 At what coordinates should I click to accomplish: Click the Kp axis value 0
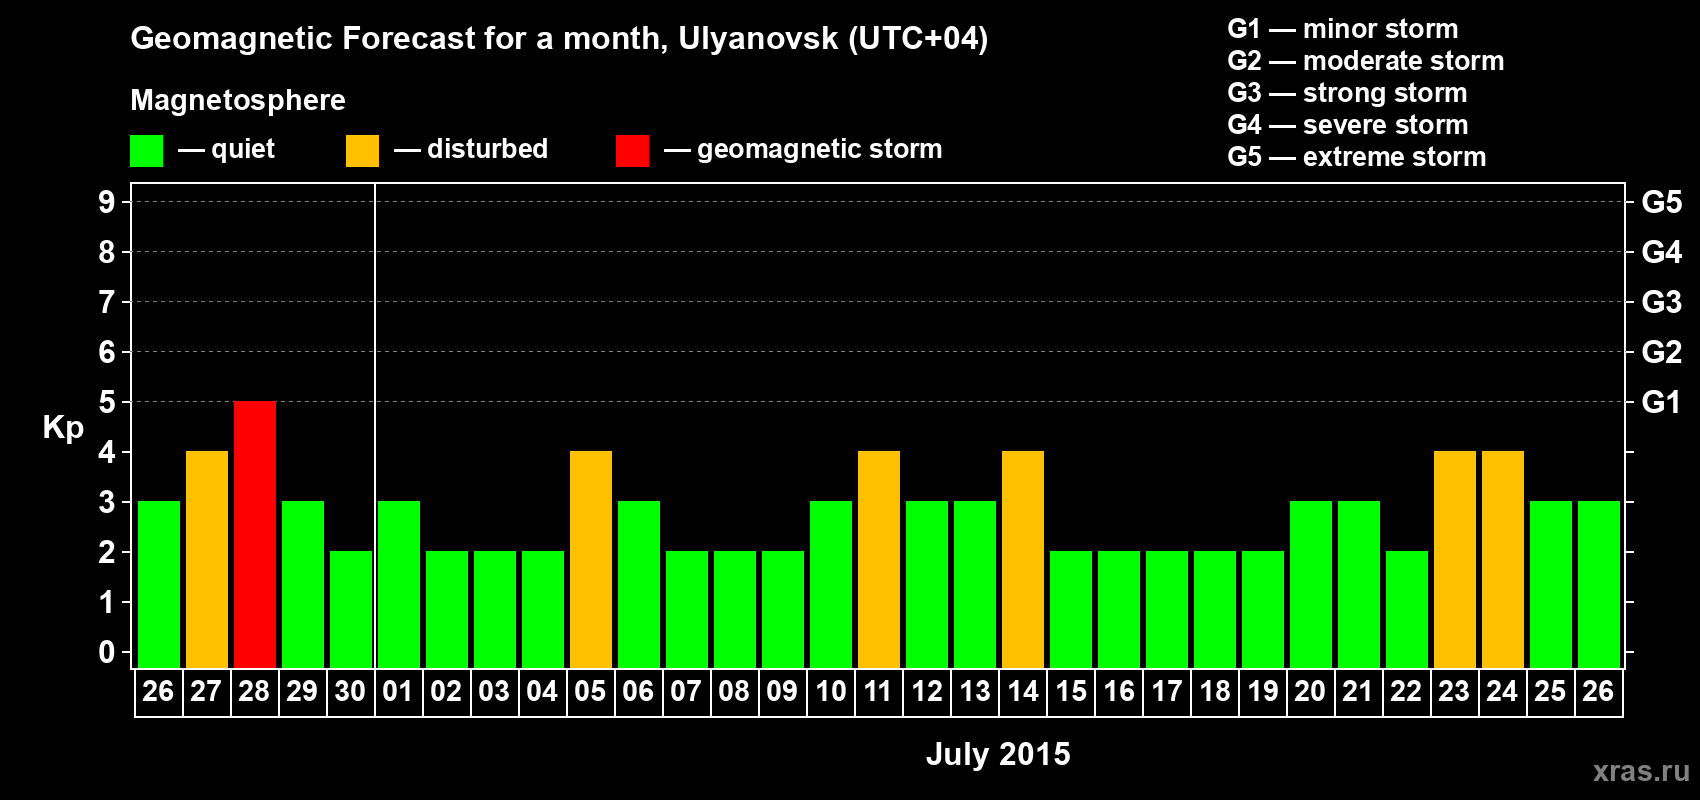[107, 652]
